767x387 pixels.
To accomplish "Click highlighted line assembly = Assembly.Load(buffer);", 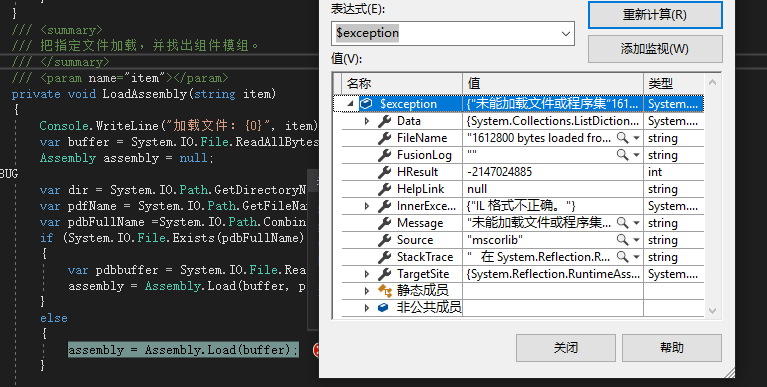I will pos(183,350).
